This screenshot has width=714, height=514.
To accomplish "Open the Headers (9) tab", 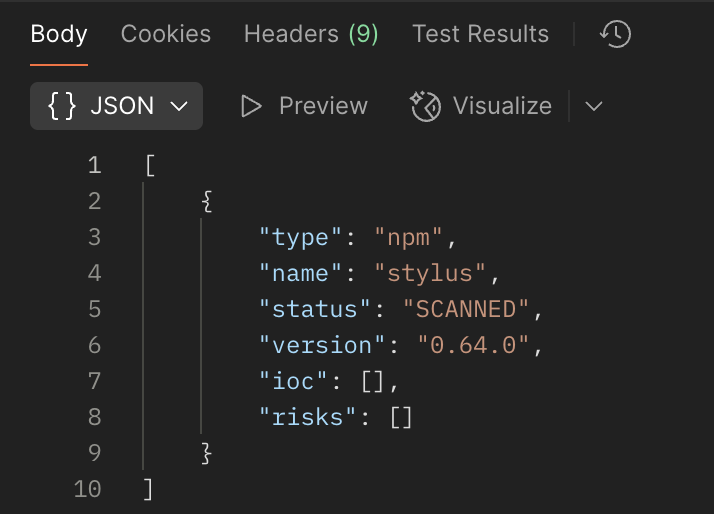I will coord(311,34).
